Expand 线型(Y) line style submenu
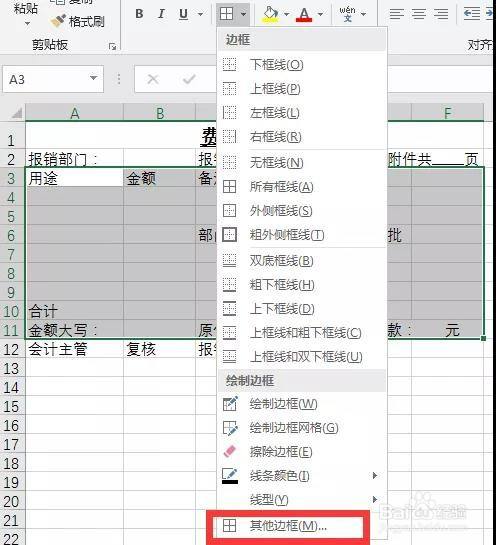The height and width of the screenshot is (545, 496). 302,500
